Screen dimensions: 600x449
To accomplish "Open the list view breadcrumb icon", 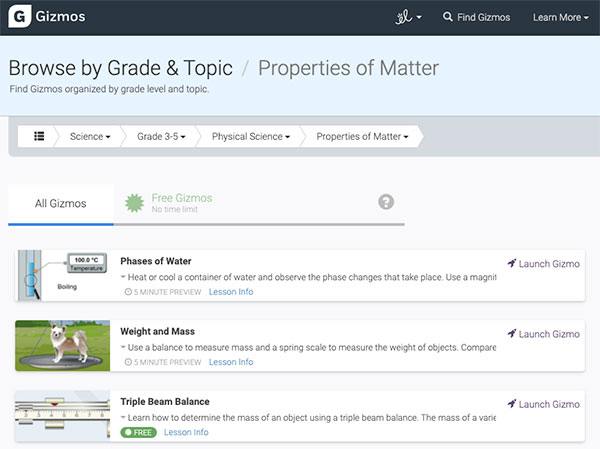I will (39, 136).
